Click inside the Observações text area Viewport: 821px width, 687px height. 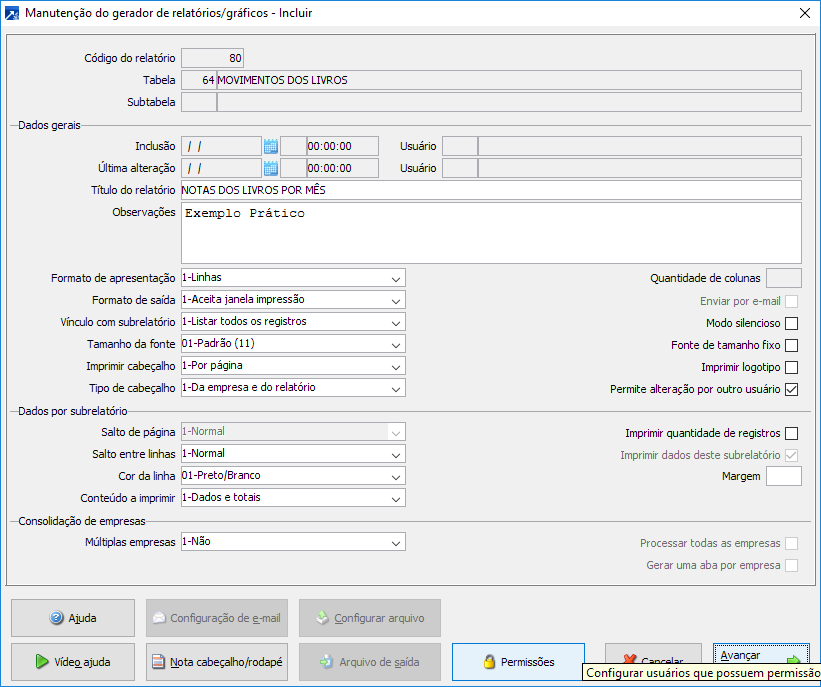point(490,233)
